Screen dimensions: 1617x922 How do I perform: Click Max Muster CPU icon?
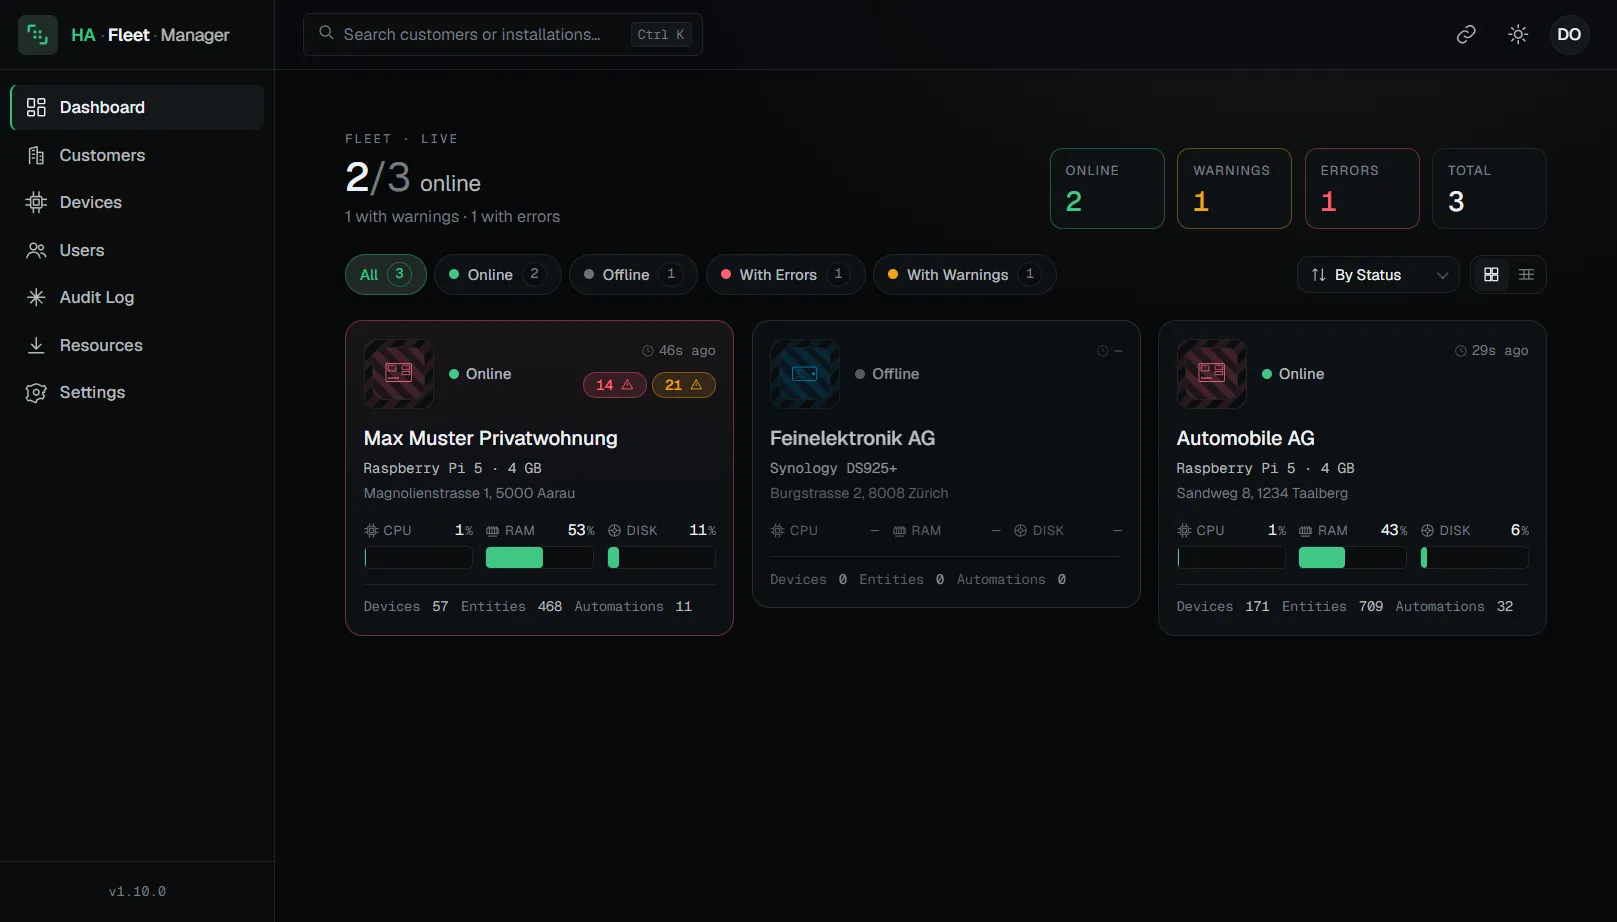click(371, 531)
